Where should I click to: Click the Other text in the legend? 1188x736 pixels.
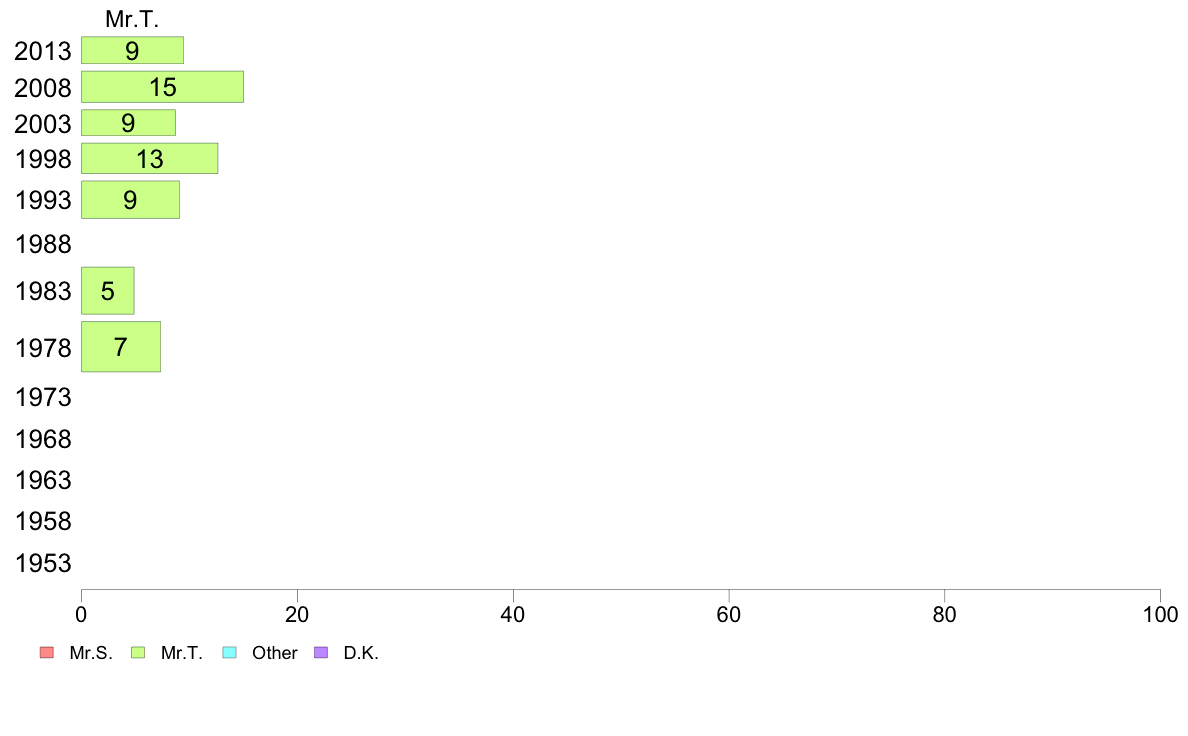click(275, 653)
